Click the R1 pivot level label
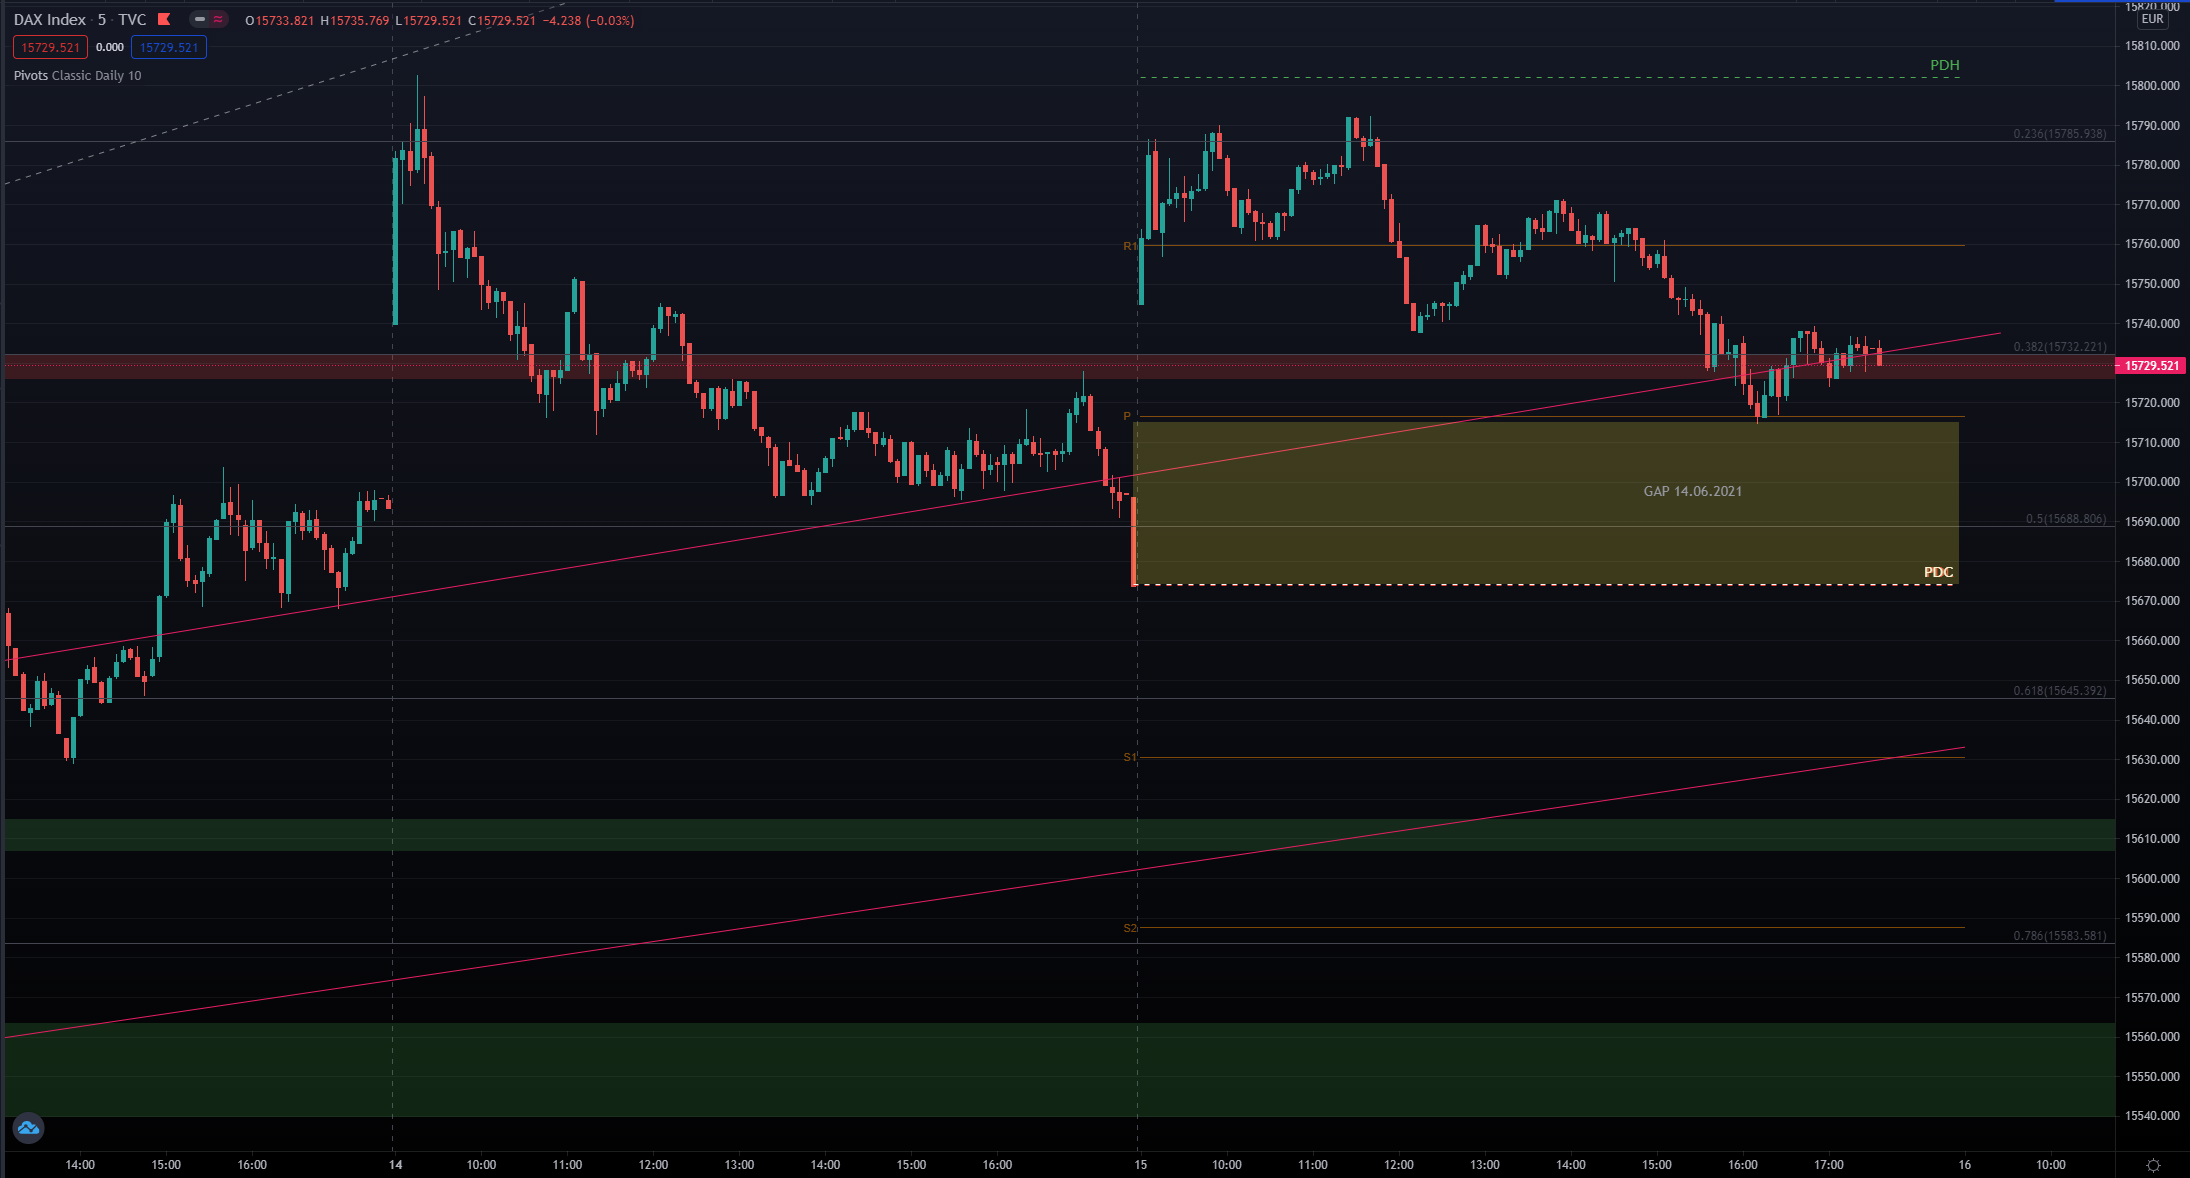Viewport: 2190px width, 1178px height. click(x=1129, y=246)
